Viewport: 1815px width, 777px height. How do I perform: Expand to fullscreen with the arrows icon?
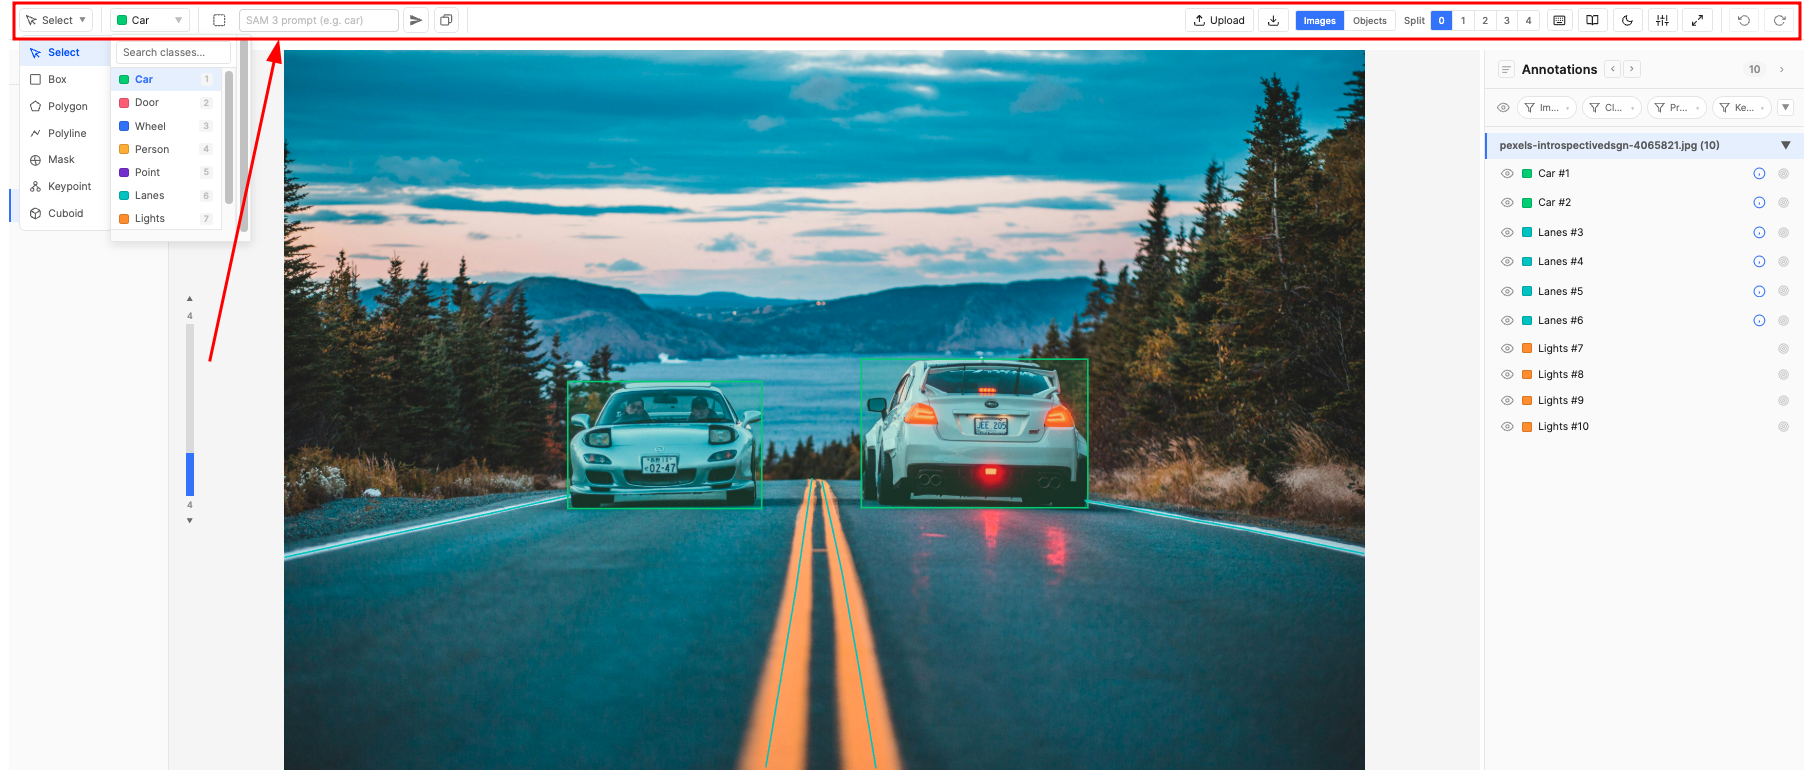coord(1697,20)
